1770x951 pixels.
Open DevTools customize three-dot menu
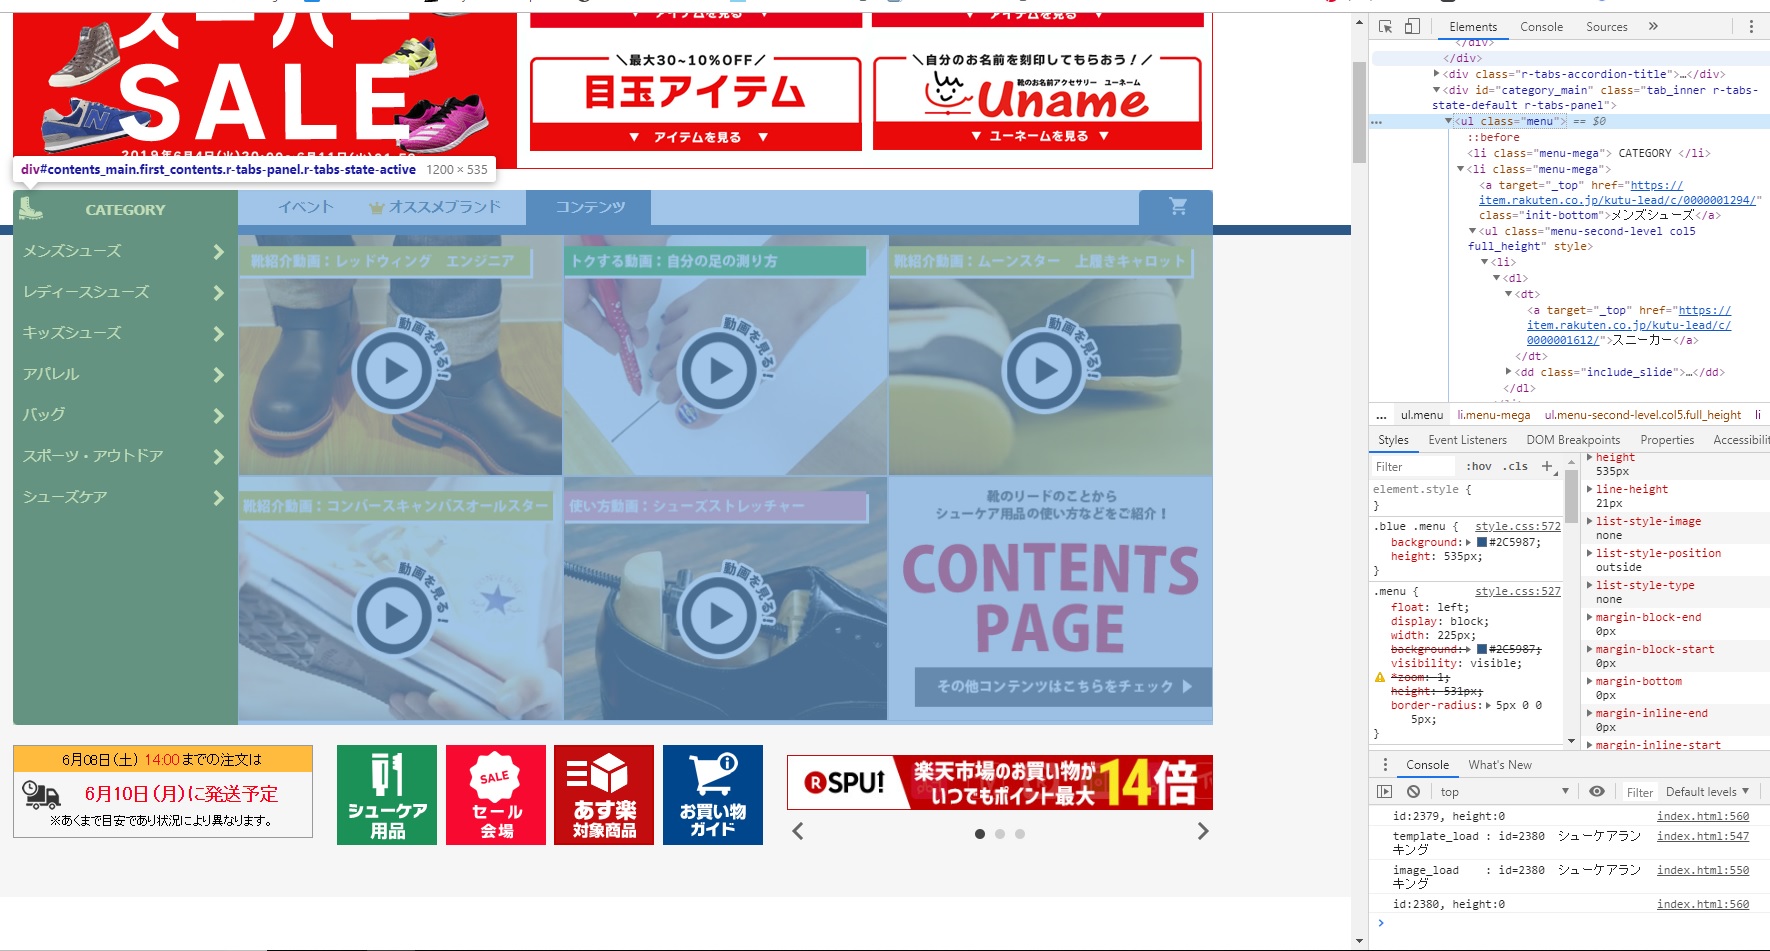1751,27
